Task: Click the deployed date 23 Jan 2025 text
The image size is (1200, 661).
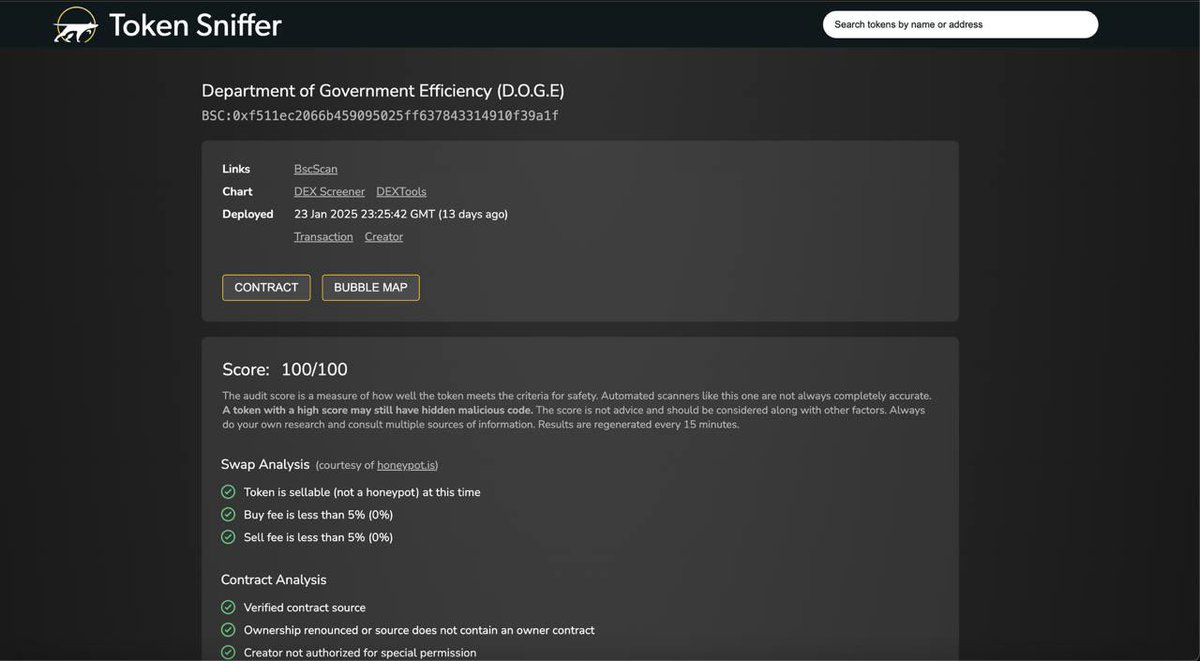Action: coord(401,214)
